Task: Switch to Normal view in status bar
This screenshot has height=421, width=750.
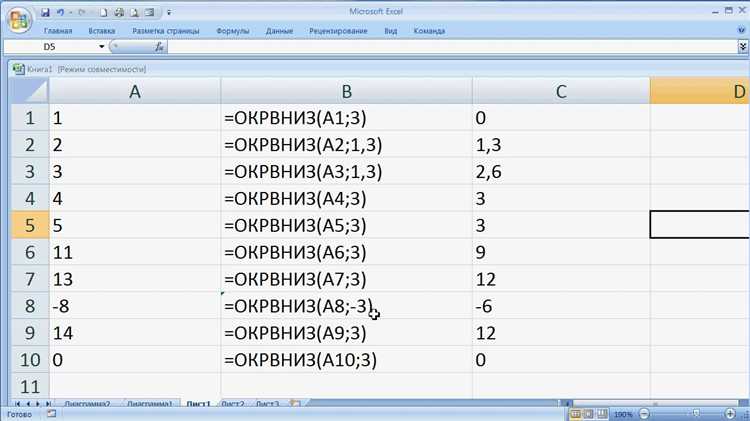Action: 575,414
